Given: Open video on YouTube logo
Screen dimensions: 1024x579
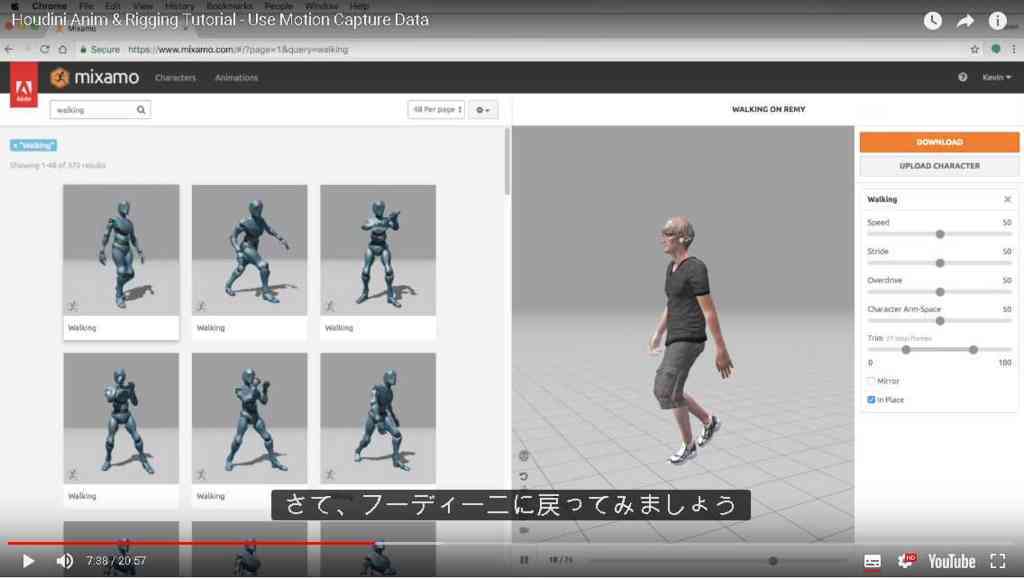Looking at the screenshot, I should coord(952,561).
